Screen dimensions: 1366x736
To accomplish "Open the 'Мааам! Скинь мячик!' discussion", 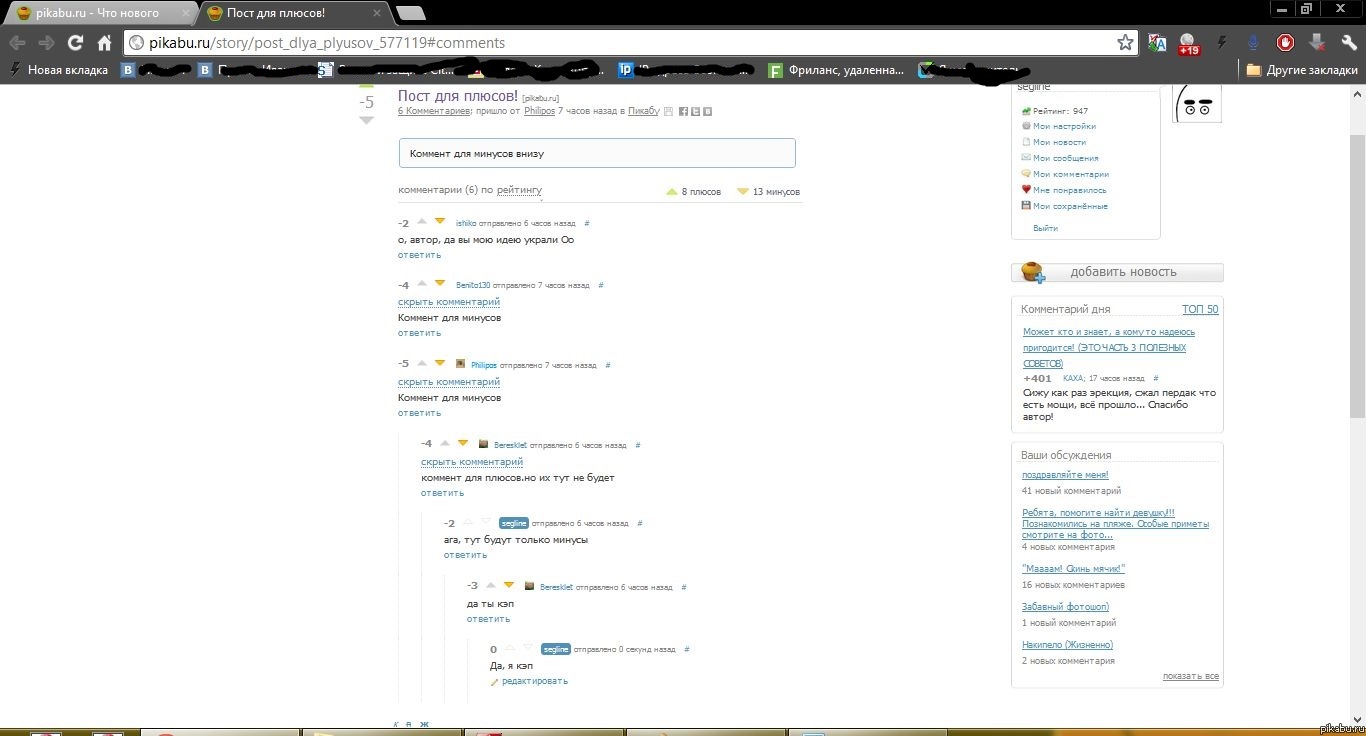I will [1074, 569].
